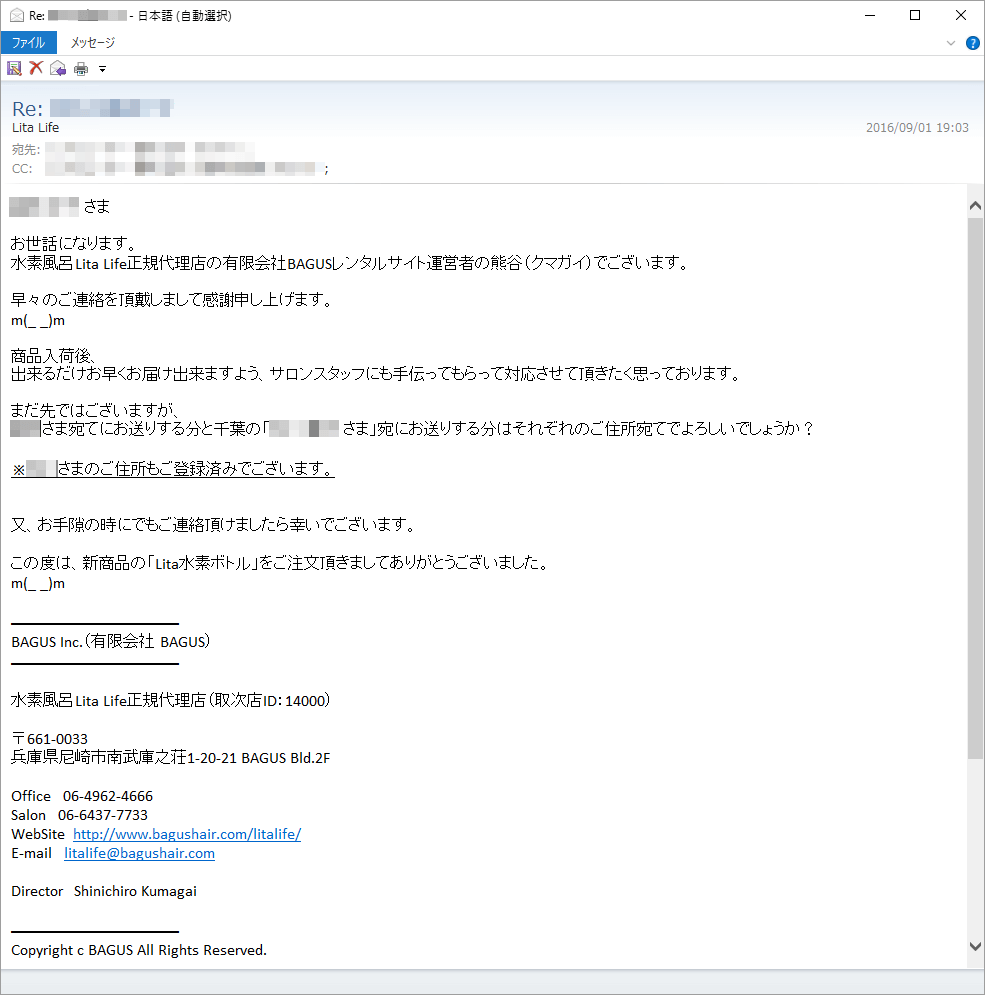Click the scroll down arrow of message body

tap(975, 946)
